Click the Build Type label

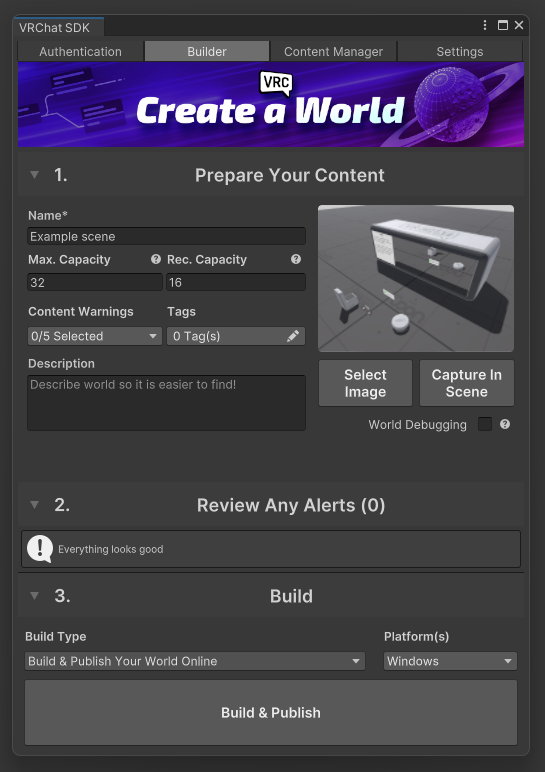pos(56,637)
